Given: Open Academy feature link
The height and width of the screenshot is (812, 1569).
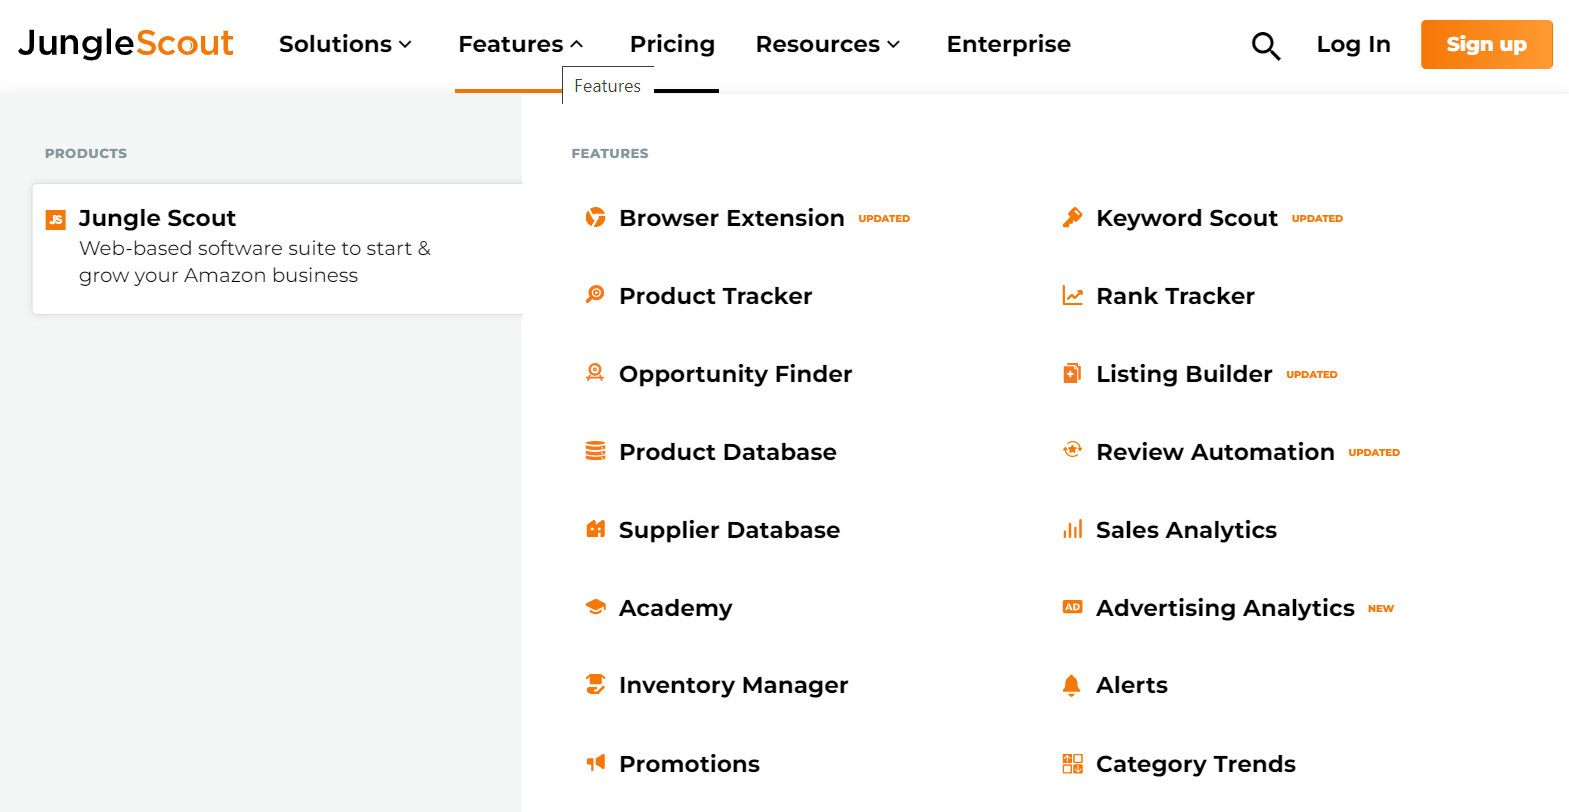Looking at the screenshot, I should (x=675, y=608).
